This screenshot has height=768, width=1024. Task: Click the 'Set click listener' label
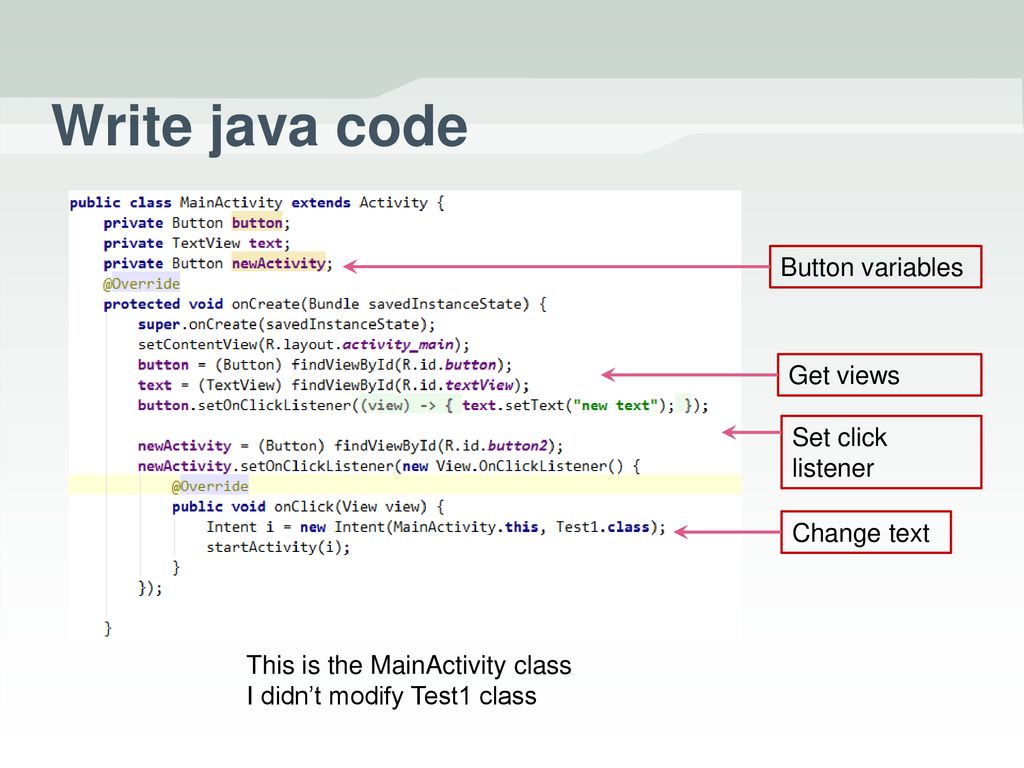881,452
